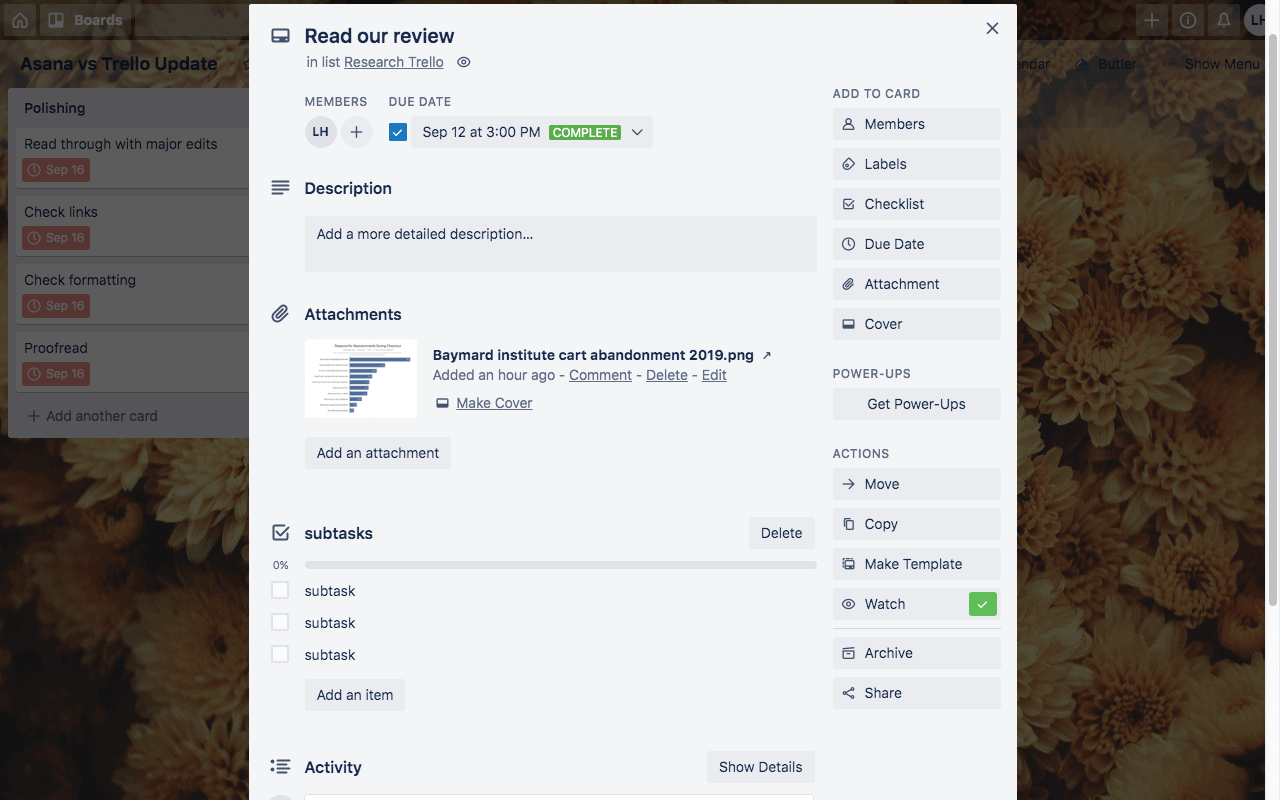
Task: Click Sep 16 badge on Proofread
Action: click(x=56, y=374)
